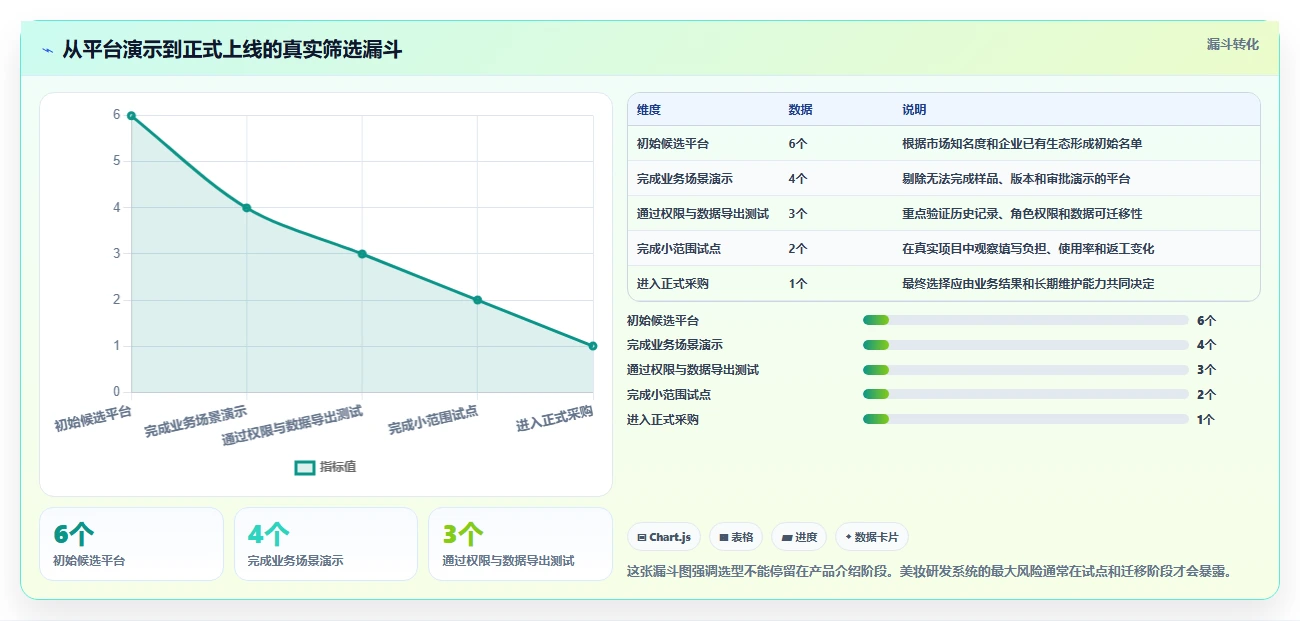The width and height of the screenshot is (1300, 621).
Task: Click the description 重点验证历史记录、角色权限和数据可迁移性
Action: coord(1022,214)
